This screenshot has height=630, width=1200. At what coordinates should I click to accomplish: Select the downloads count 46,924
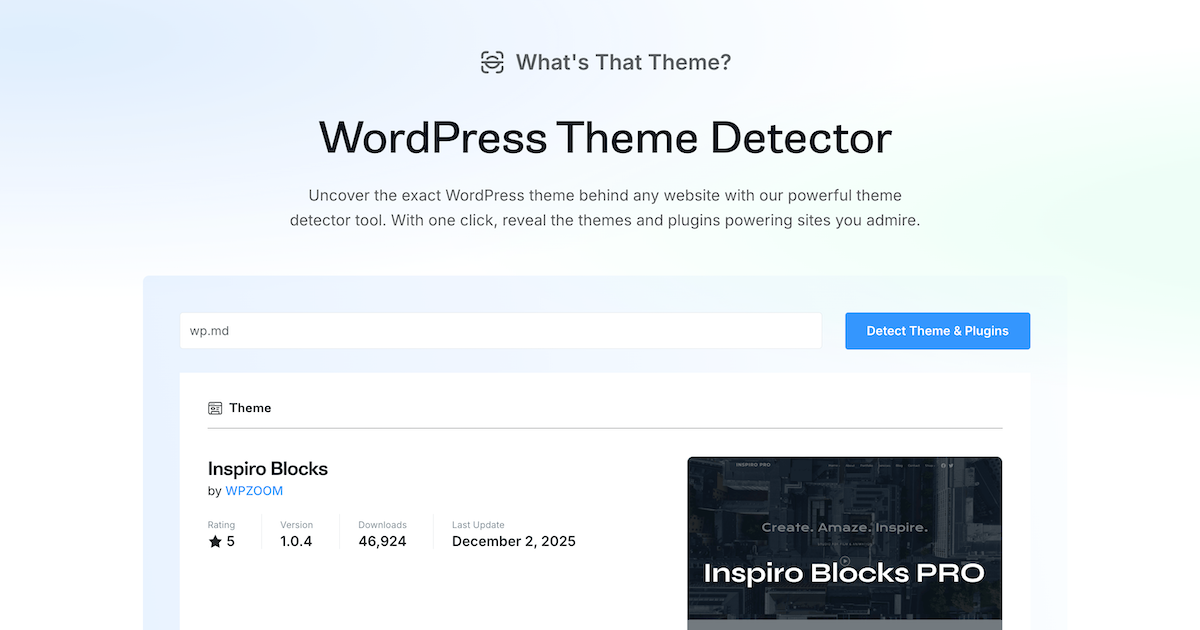click(x=382, y=541)
